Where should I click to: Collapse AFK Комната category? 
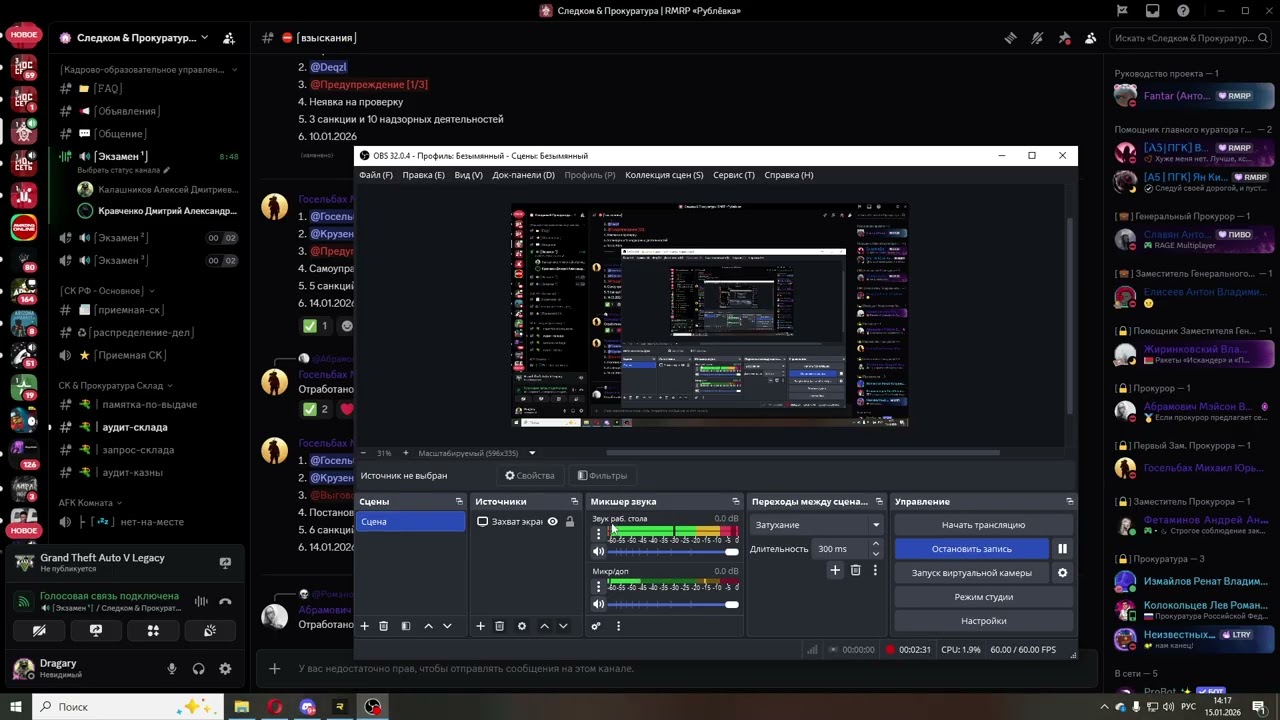point(90,503)
